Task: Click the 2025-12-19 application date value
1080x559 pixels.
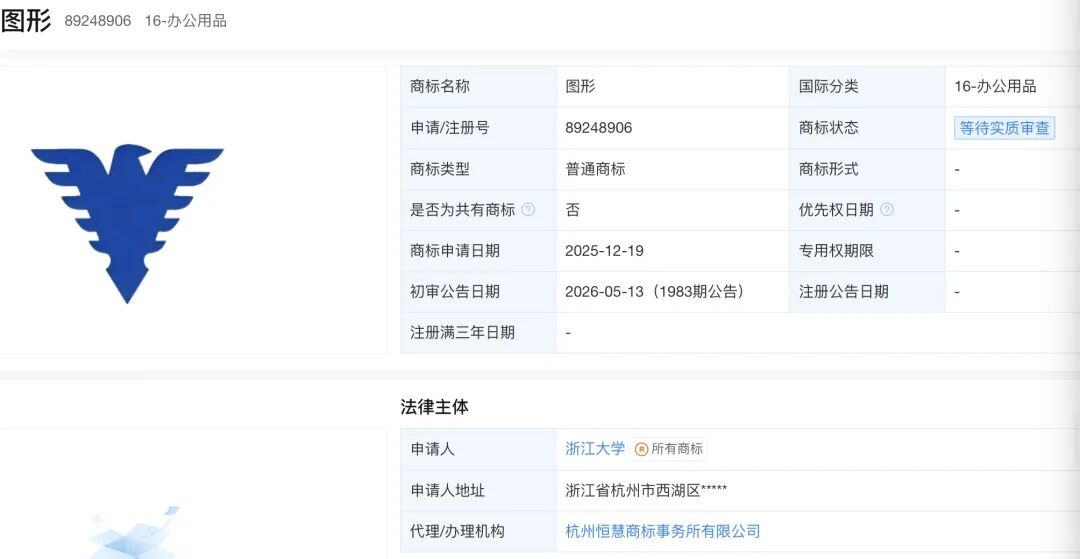Action: click(604, 251)
